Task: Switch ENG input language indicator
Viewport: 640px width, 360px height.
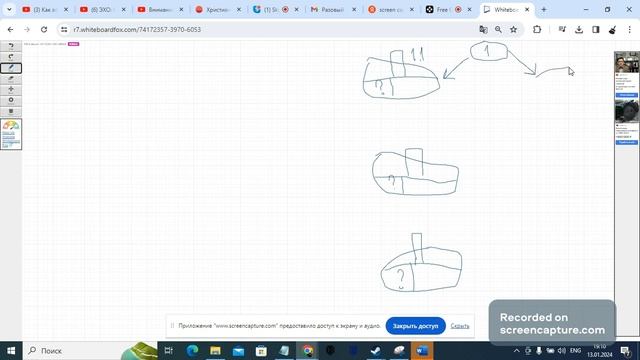Action: [x=576, y=351]
